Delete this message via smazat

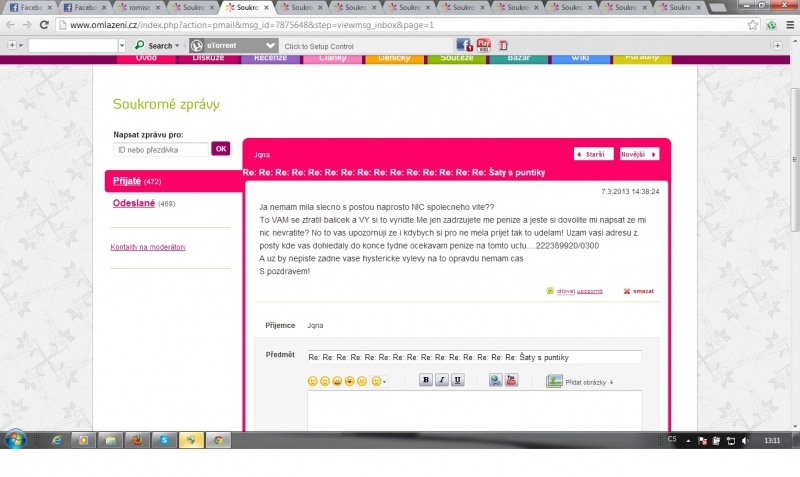[639, 291]
